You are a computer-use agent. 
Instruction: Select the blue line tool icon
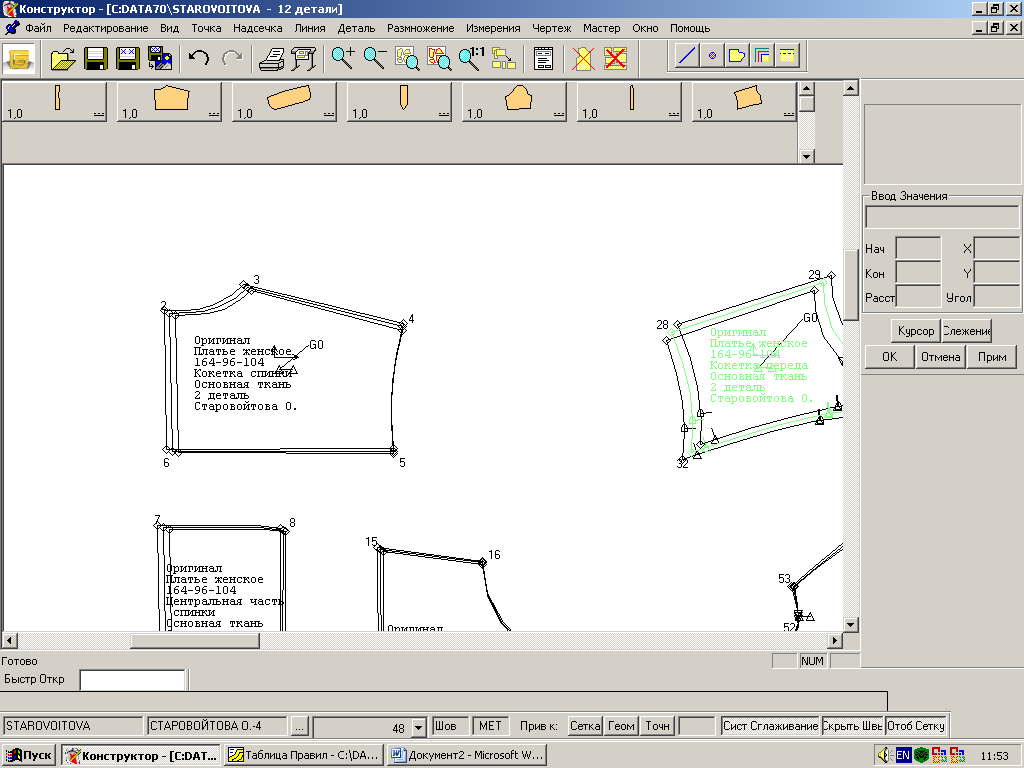687,56
